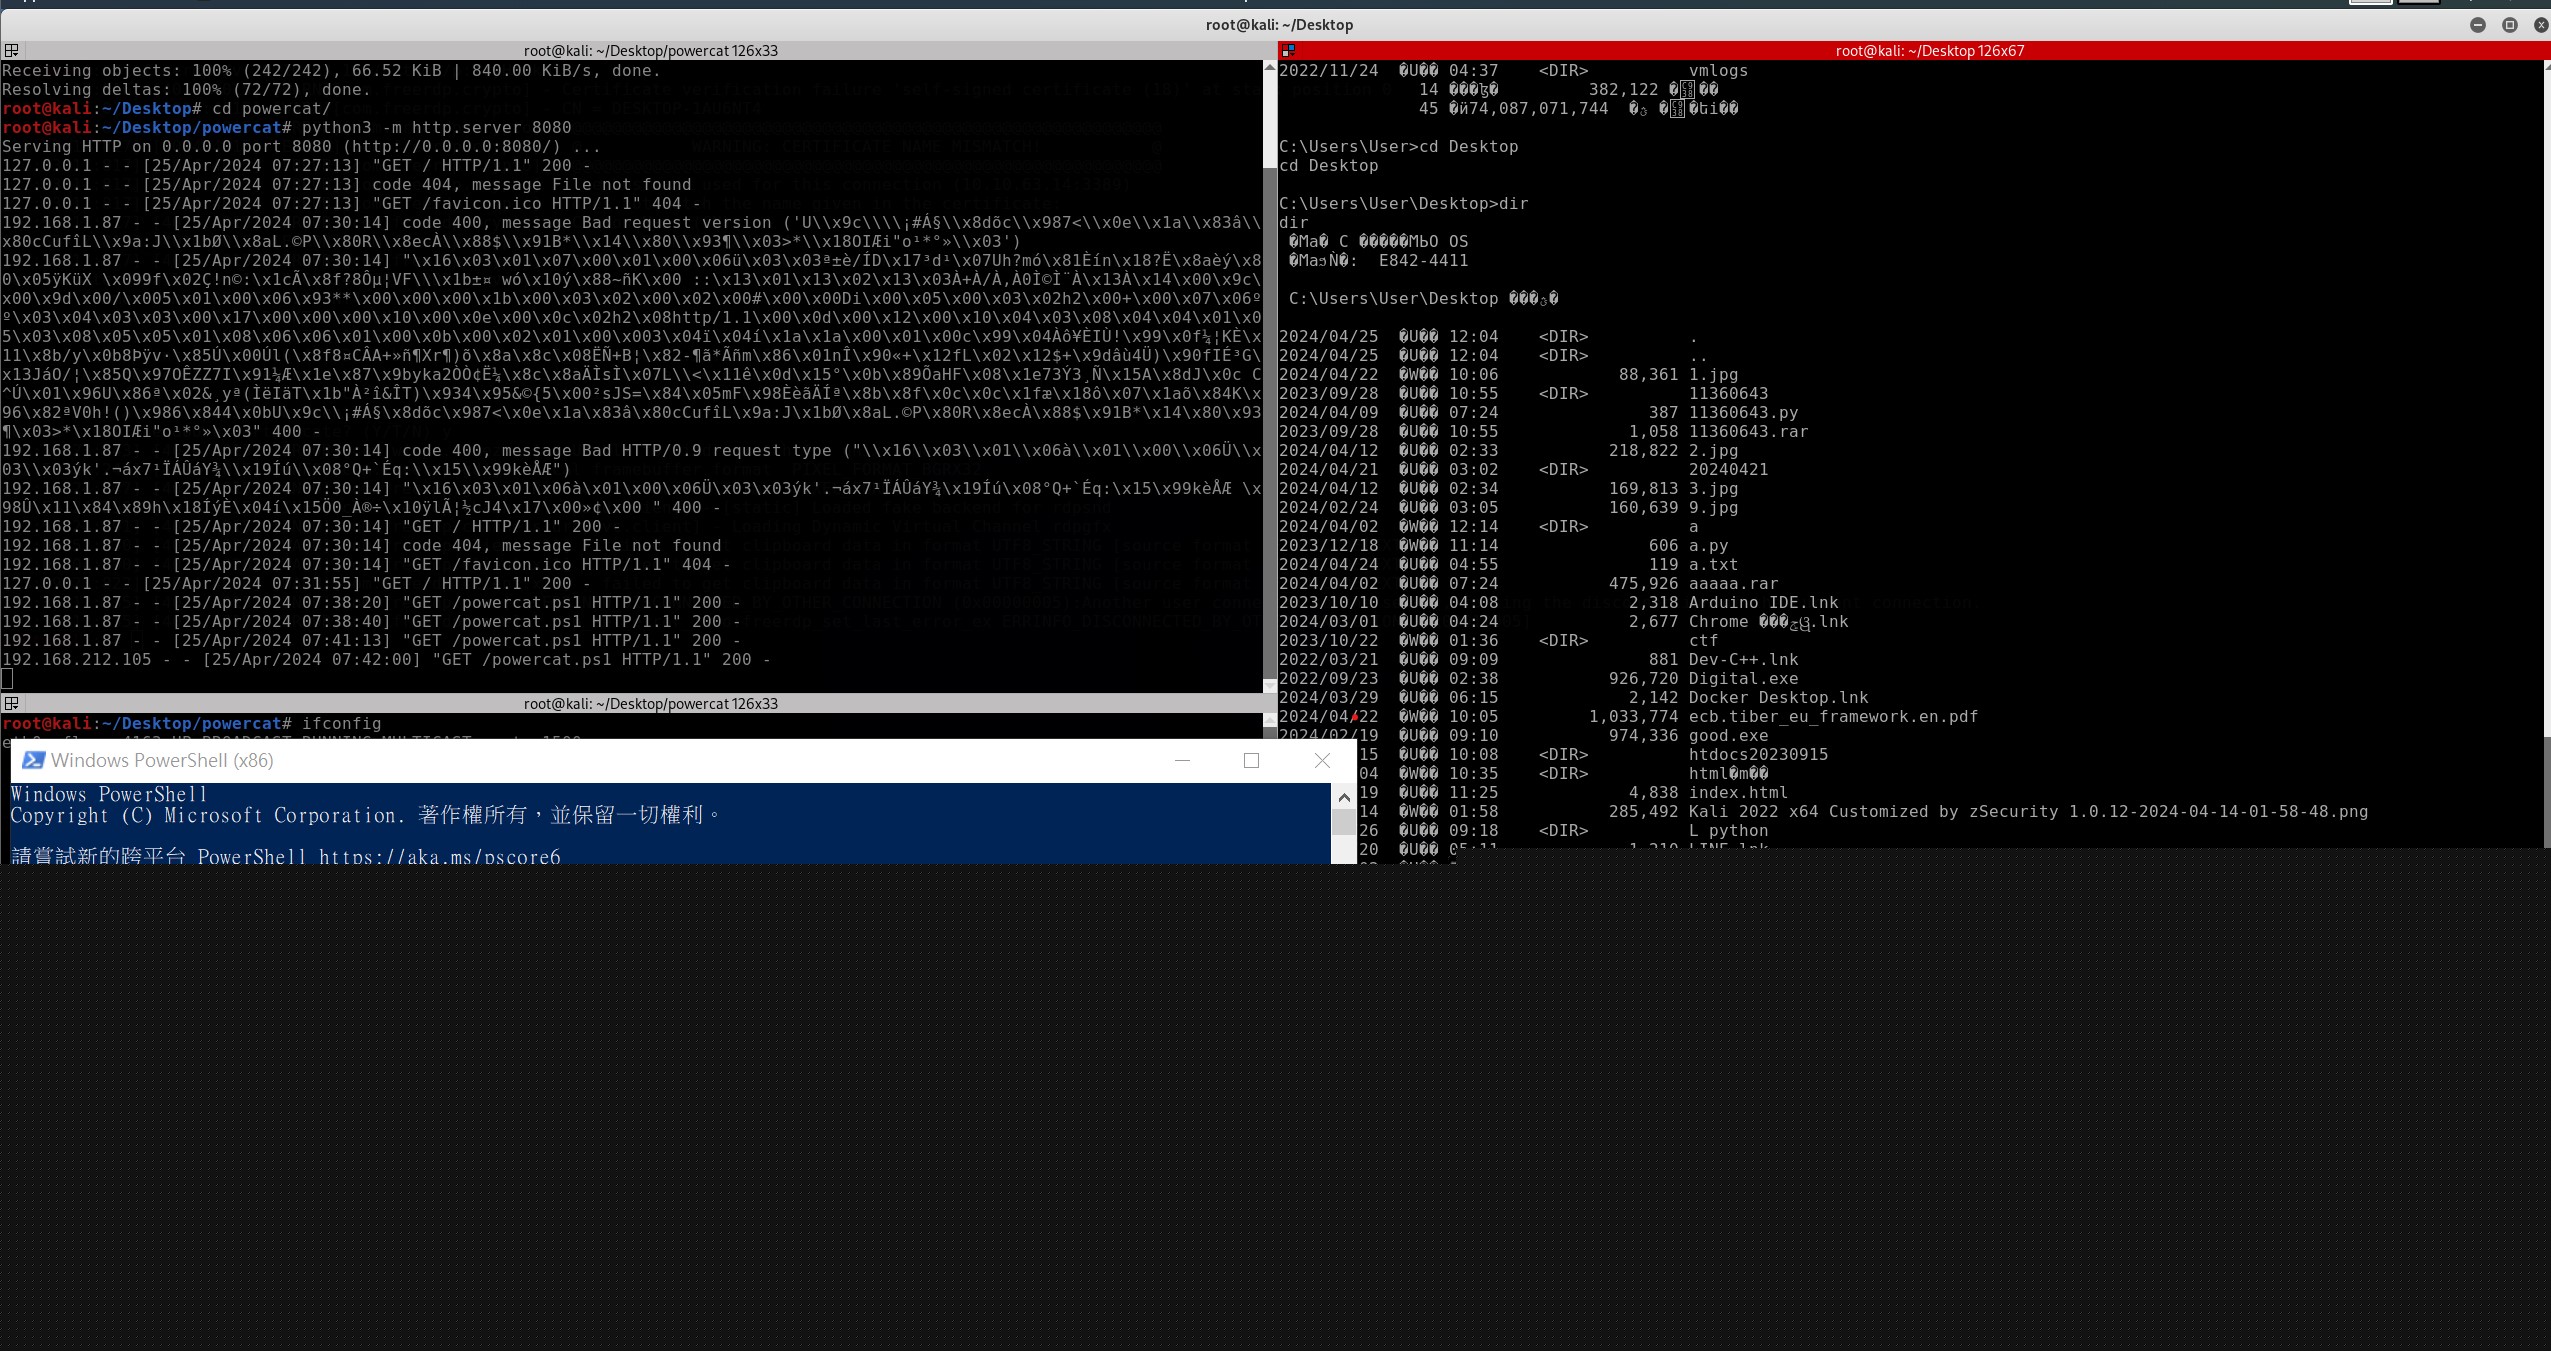This screenshot has width=2551, height=1351.
Task: Minimize the Terminator root@kali window
Action: tap(2477, 25)
